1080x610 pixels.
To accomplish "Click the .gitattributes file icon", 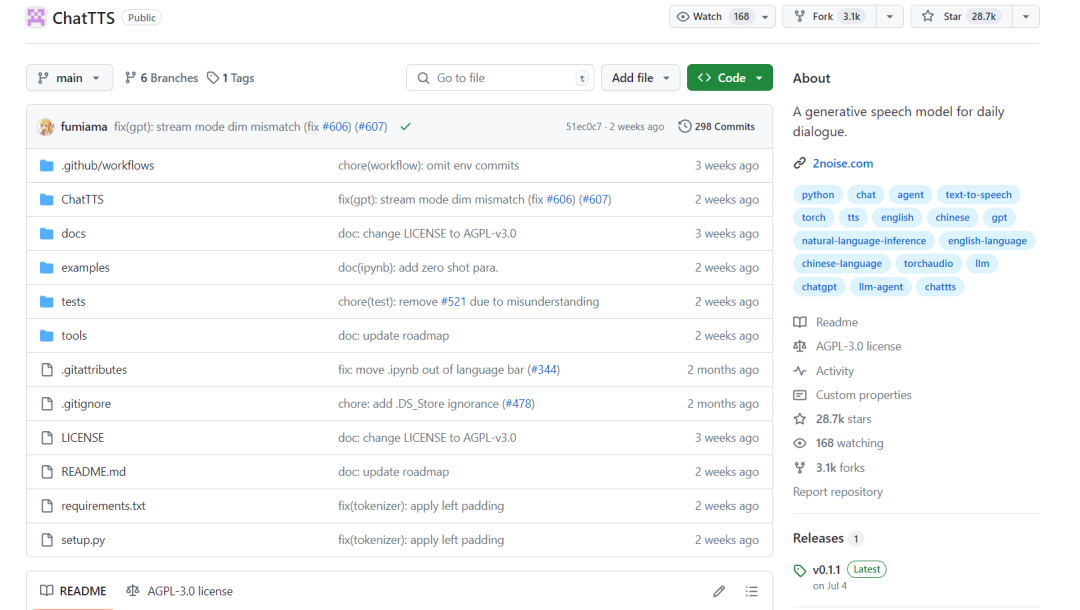I will pyautogui.click(x=47, y=370).
